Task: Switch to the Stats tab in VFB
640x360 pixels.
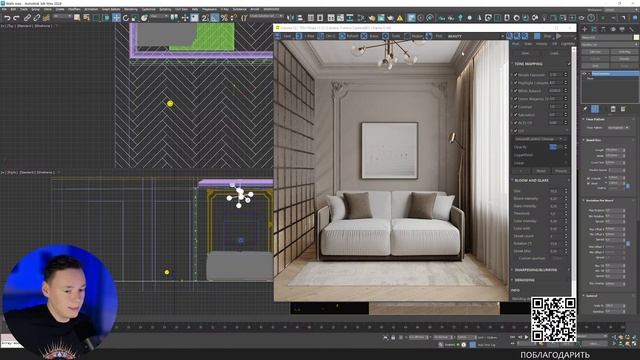Action: point(528,44)
